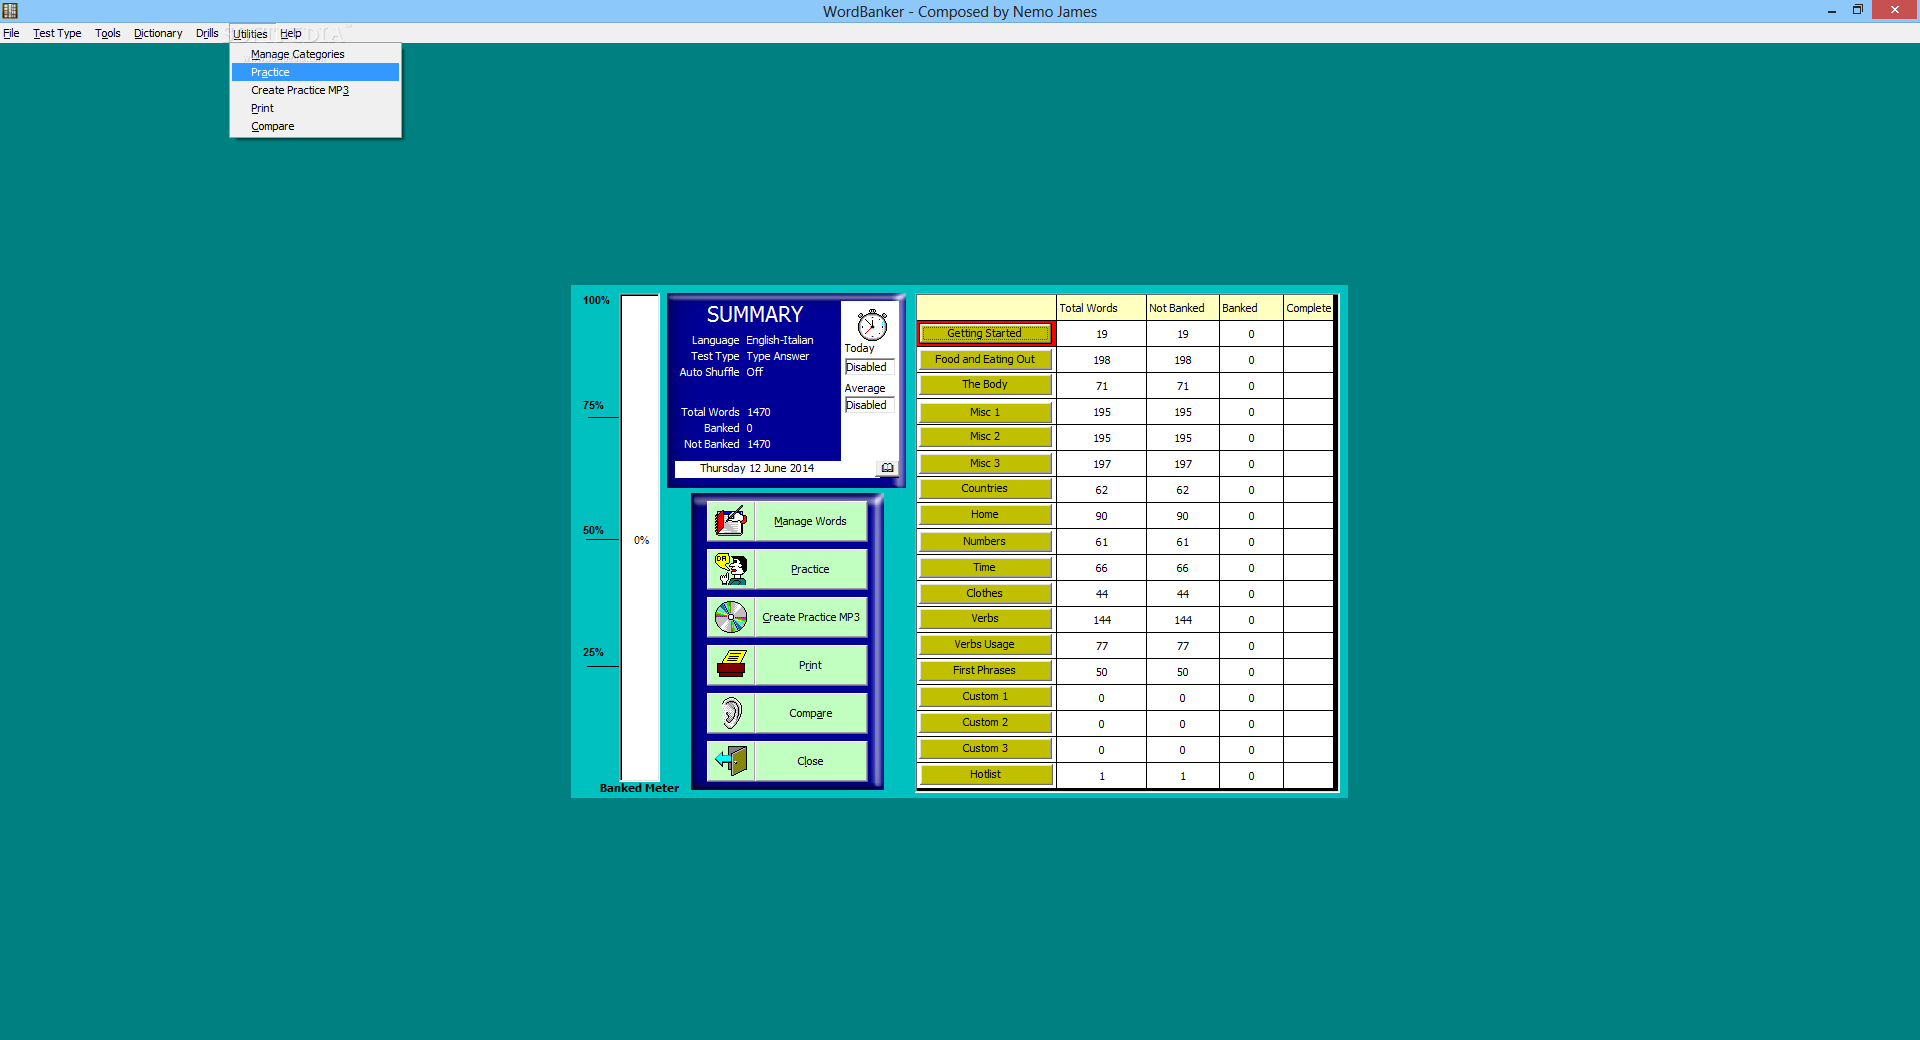Select the Verbs Usage category
The height and width of the screenshot is (1040, 1920).
[985, 645]
